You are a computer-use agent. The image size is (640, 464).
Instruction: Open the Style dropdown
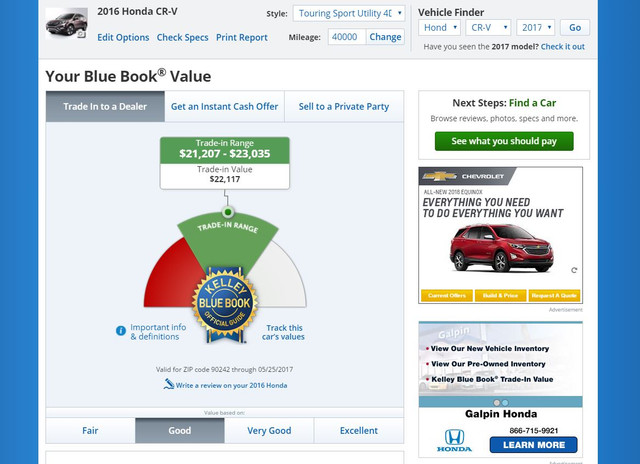click(349, 13)
